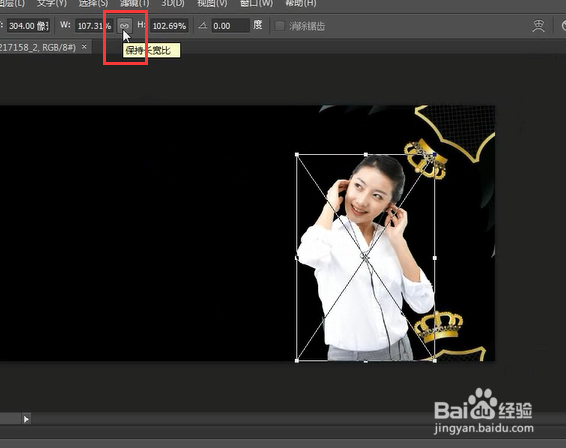The image size is (566, 448).
Task: Open the 帮助(H) menu
Action: point(301,4)
